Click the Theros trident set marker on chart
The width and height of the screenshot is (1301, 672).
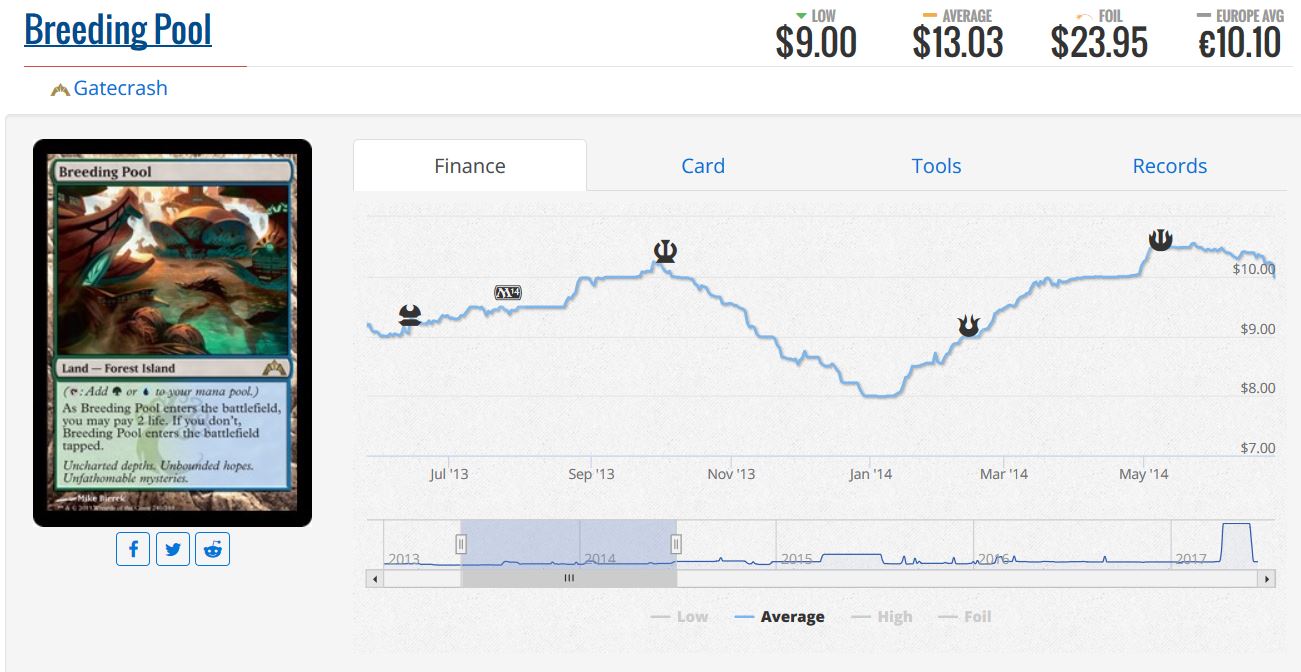[664, 250]
